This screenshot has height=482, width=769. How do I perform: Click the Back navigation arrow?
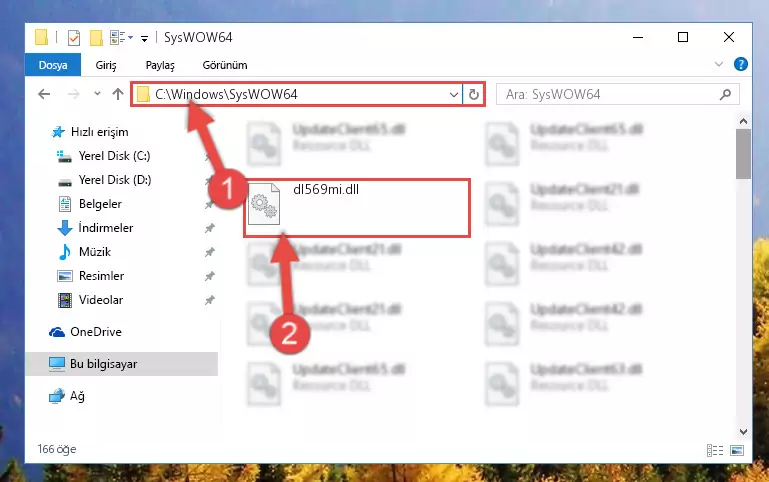tap(44, 94)
